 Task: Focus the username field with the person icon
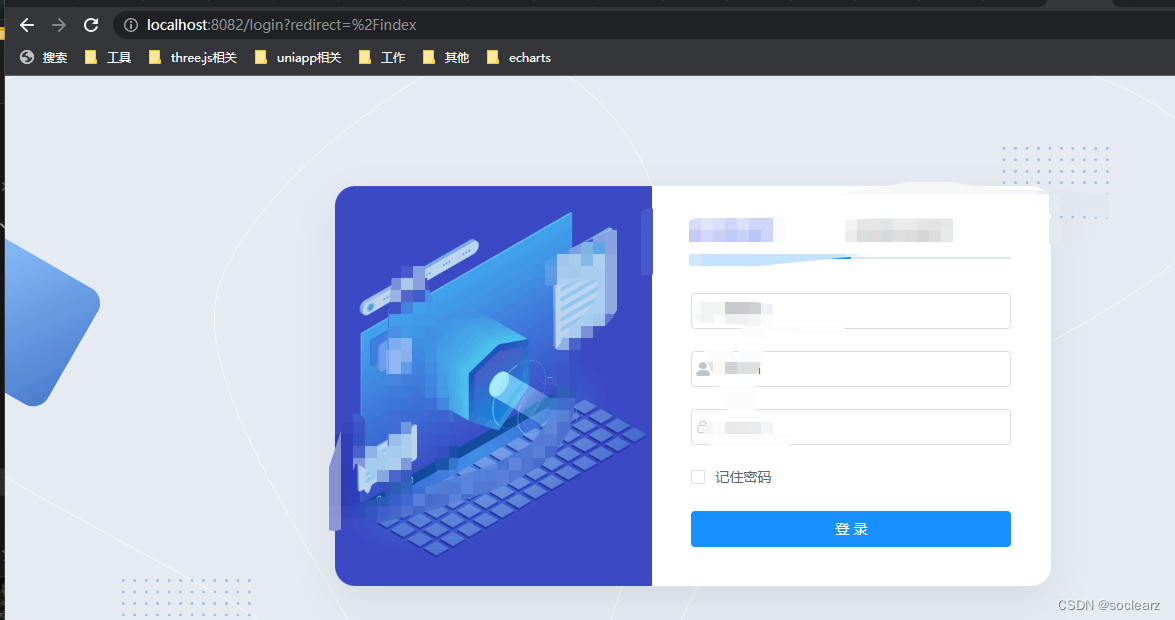(x=851, y=369)
